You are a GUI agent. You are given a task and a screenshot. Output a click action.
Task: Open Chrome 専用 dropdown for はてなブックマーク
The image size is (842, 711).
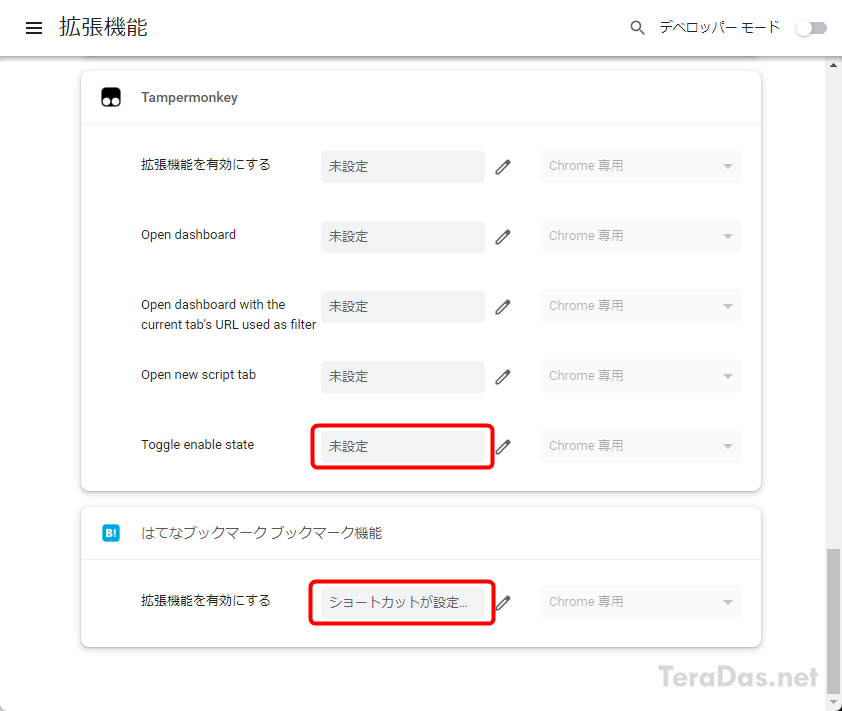click(x=641, y=602)
